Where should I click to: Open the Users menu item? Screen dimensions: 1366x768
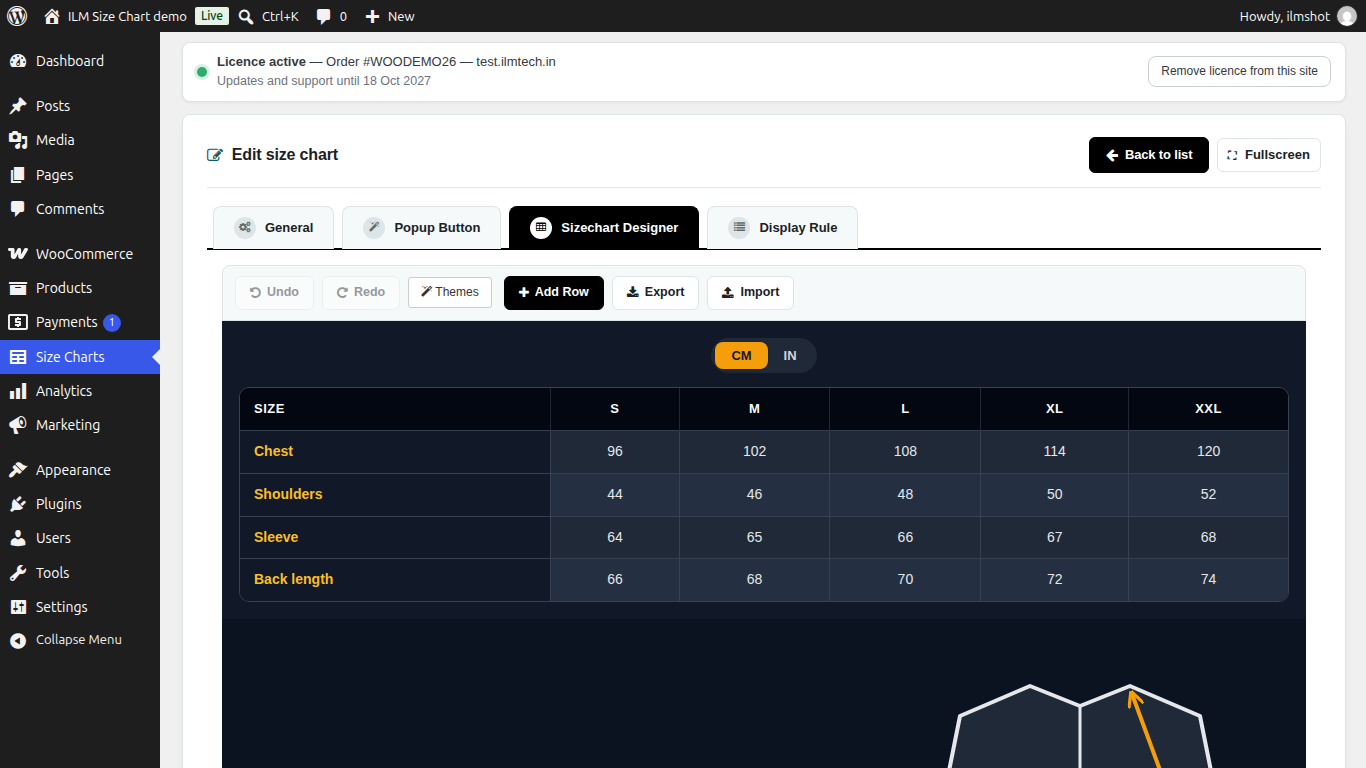(80, 538)
